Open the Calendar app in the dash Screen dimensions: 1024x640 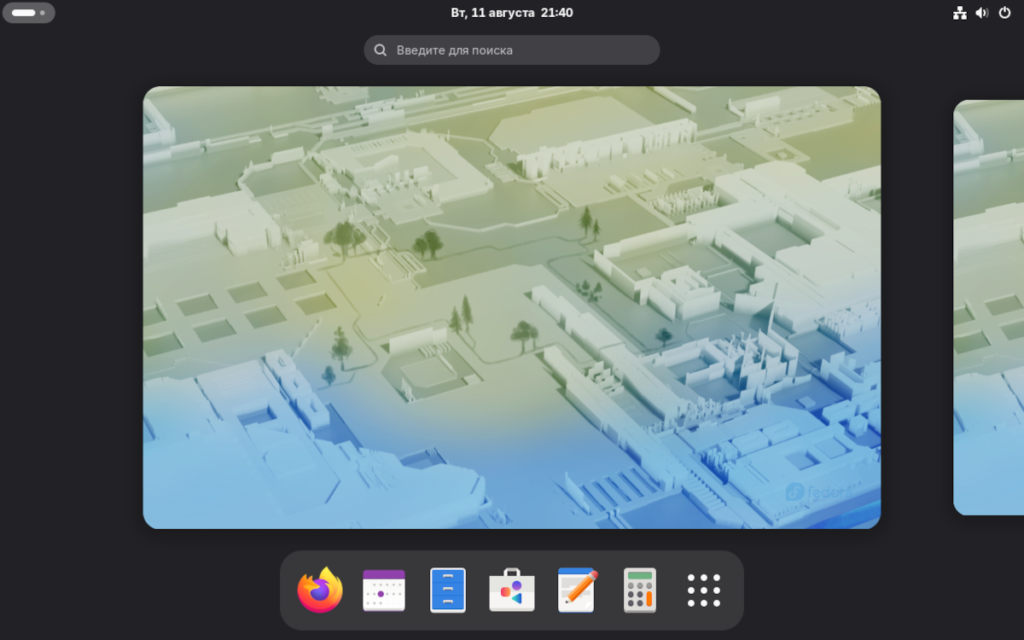point(384,590)
